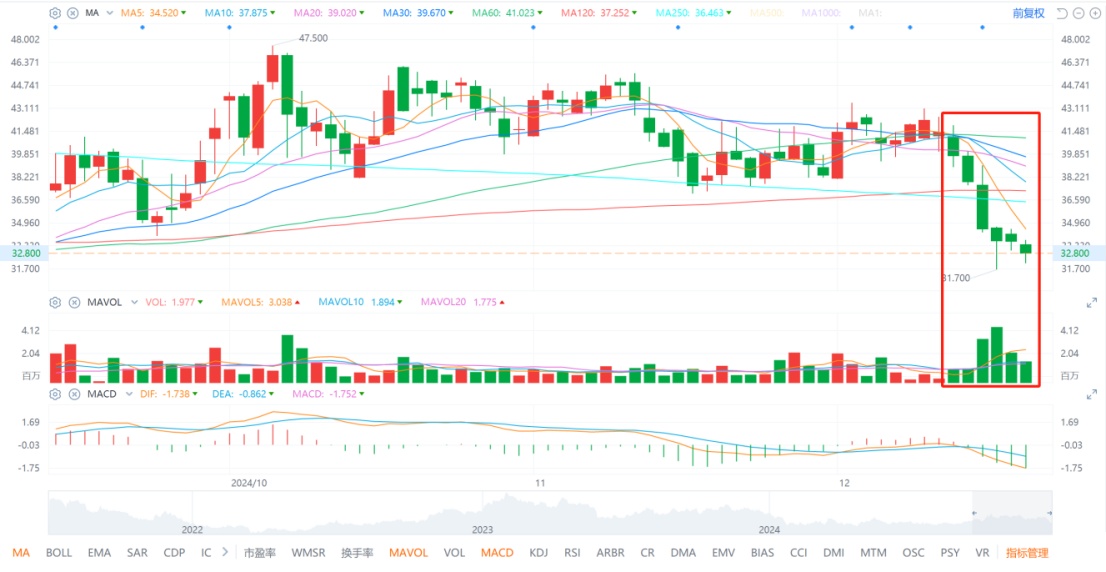Open settings gear for the MA indicator
The width and height of the screenshot is (1106, 572).
(x=56, y=13)
